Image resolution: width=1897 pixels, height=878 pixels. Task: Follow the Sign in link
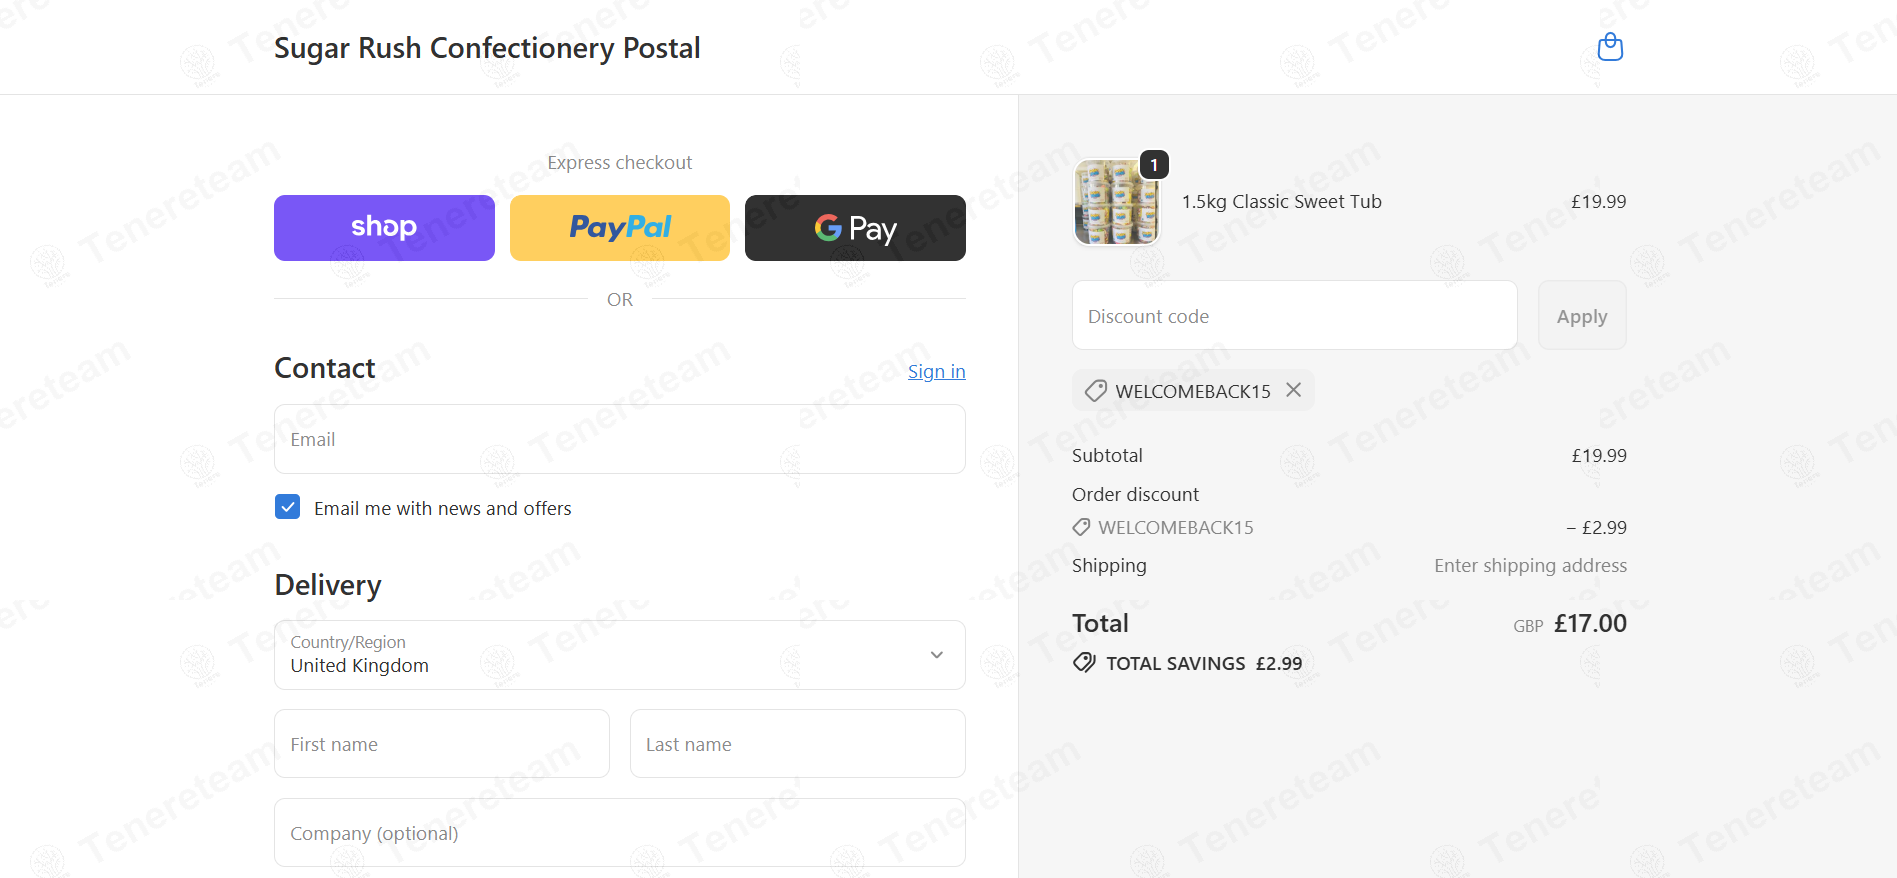tap(936, 372)
